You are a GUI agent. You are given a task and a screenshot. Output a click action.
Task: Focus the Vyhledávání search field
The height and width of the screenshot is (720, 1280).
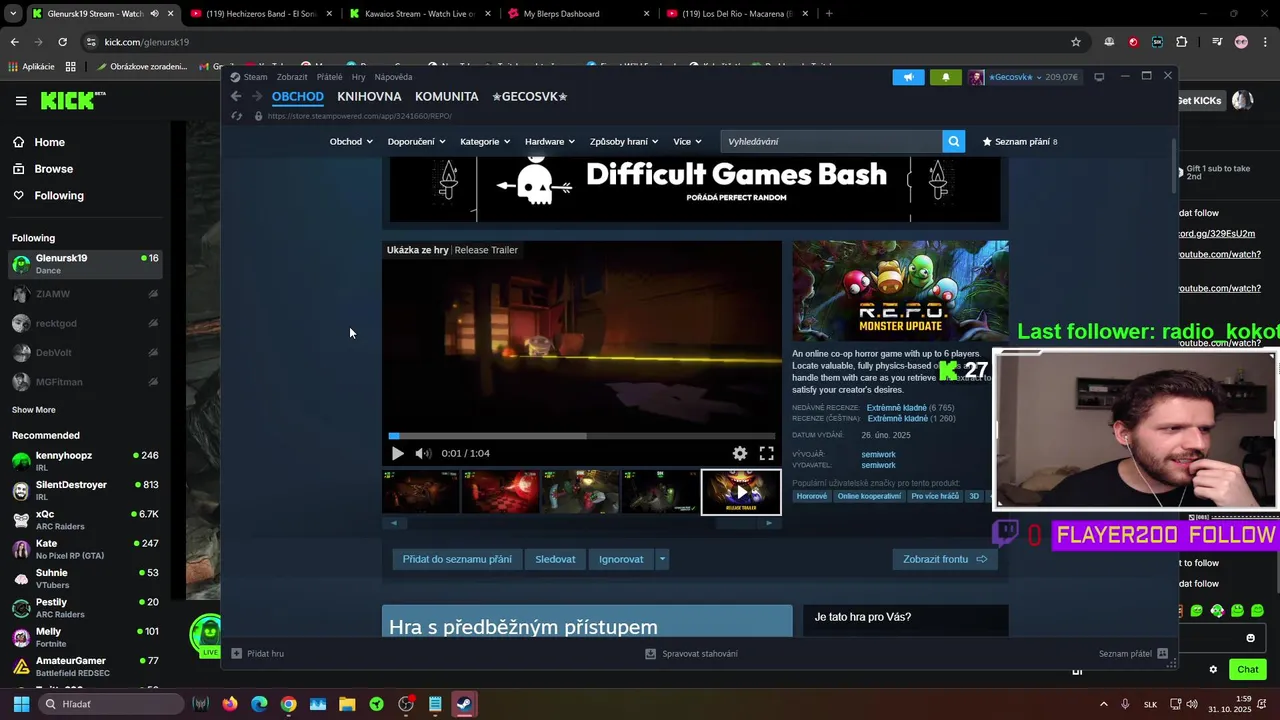(x=831, y=142)
